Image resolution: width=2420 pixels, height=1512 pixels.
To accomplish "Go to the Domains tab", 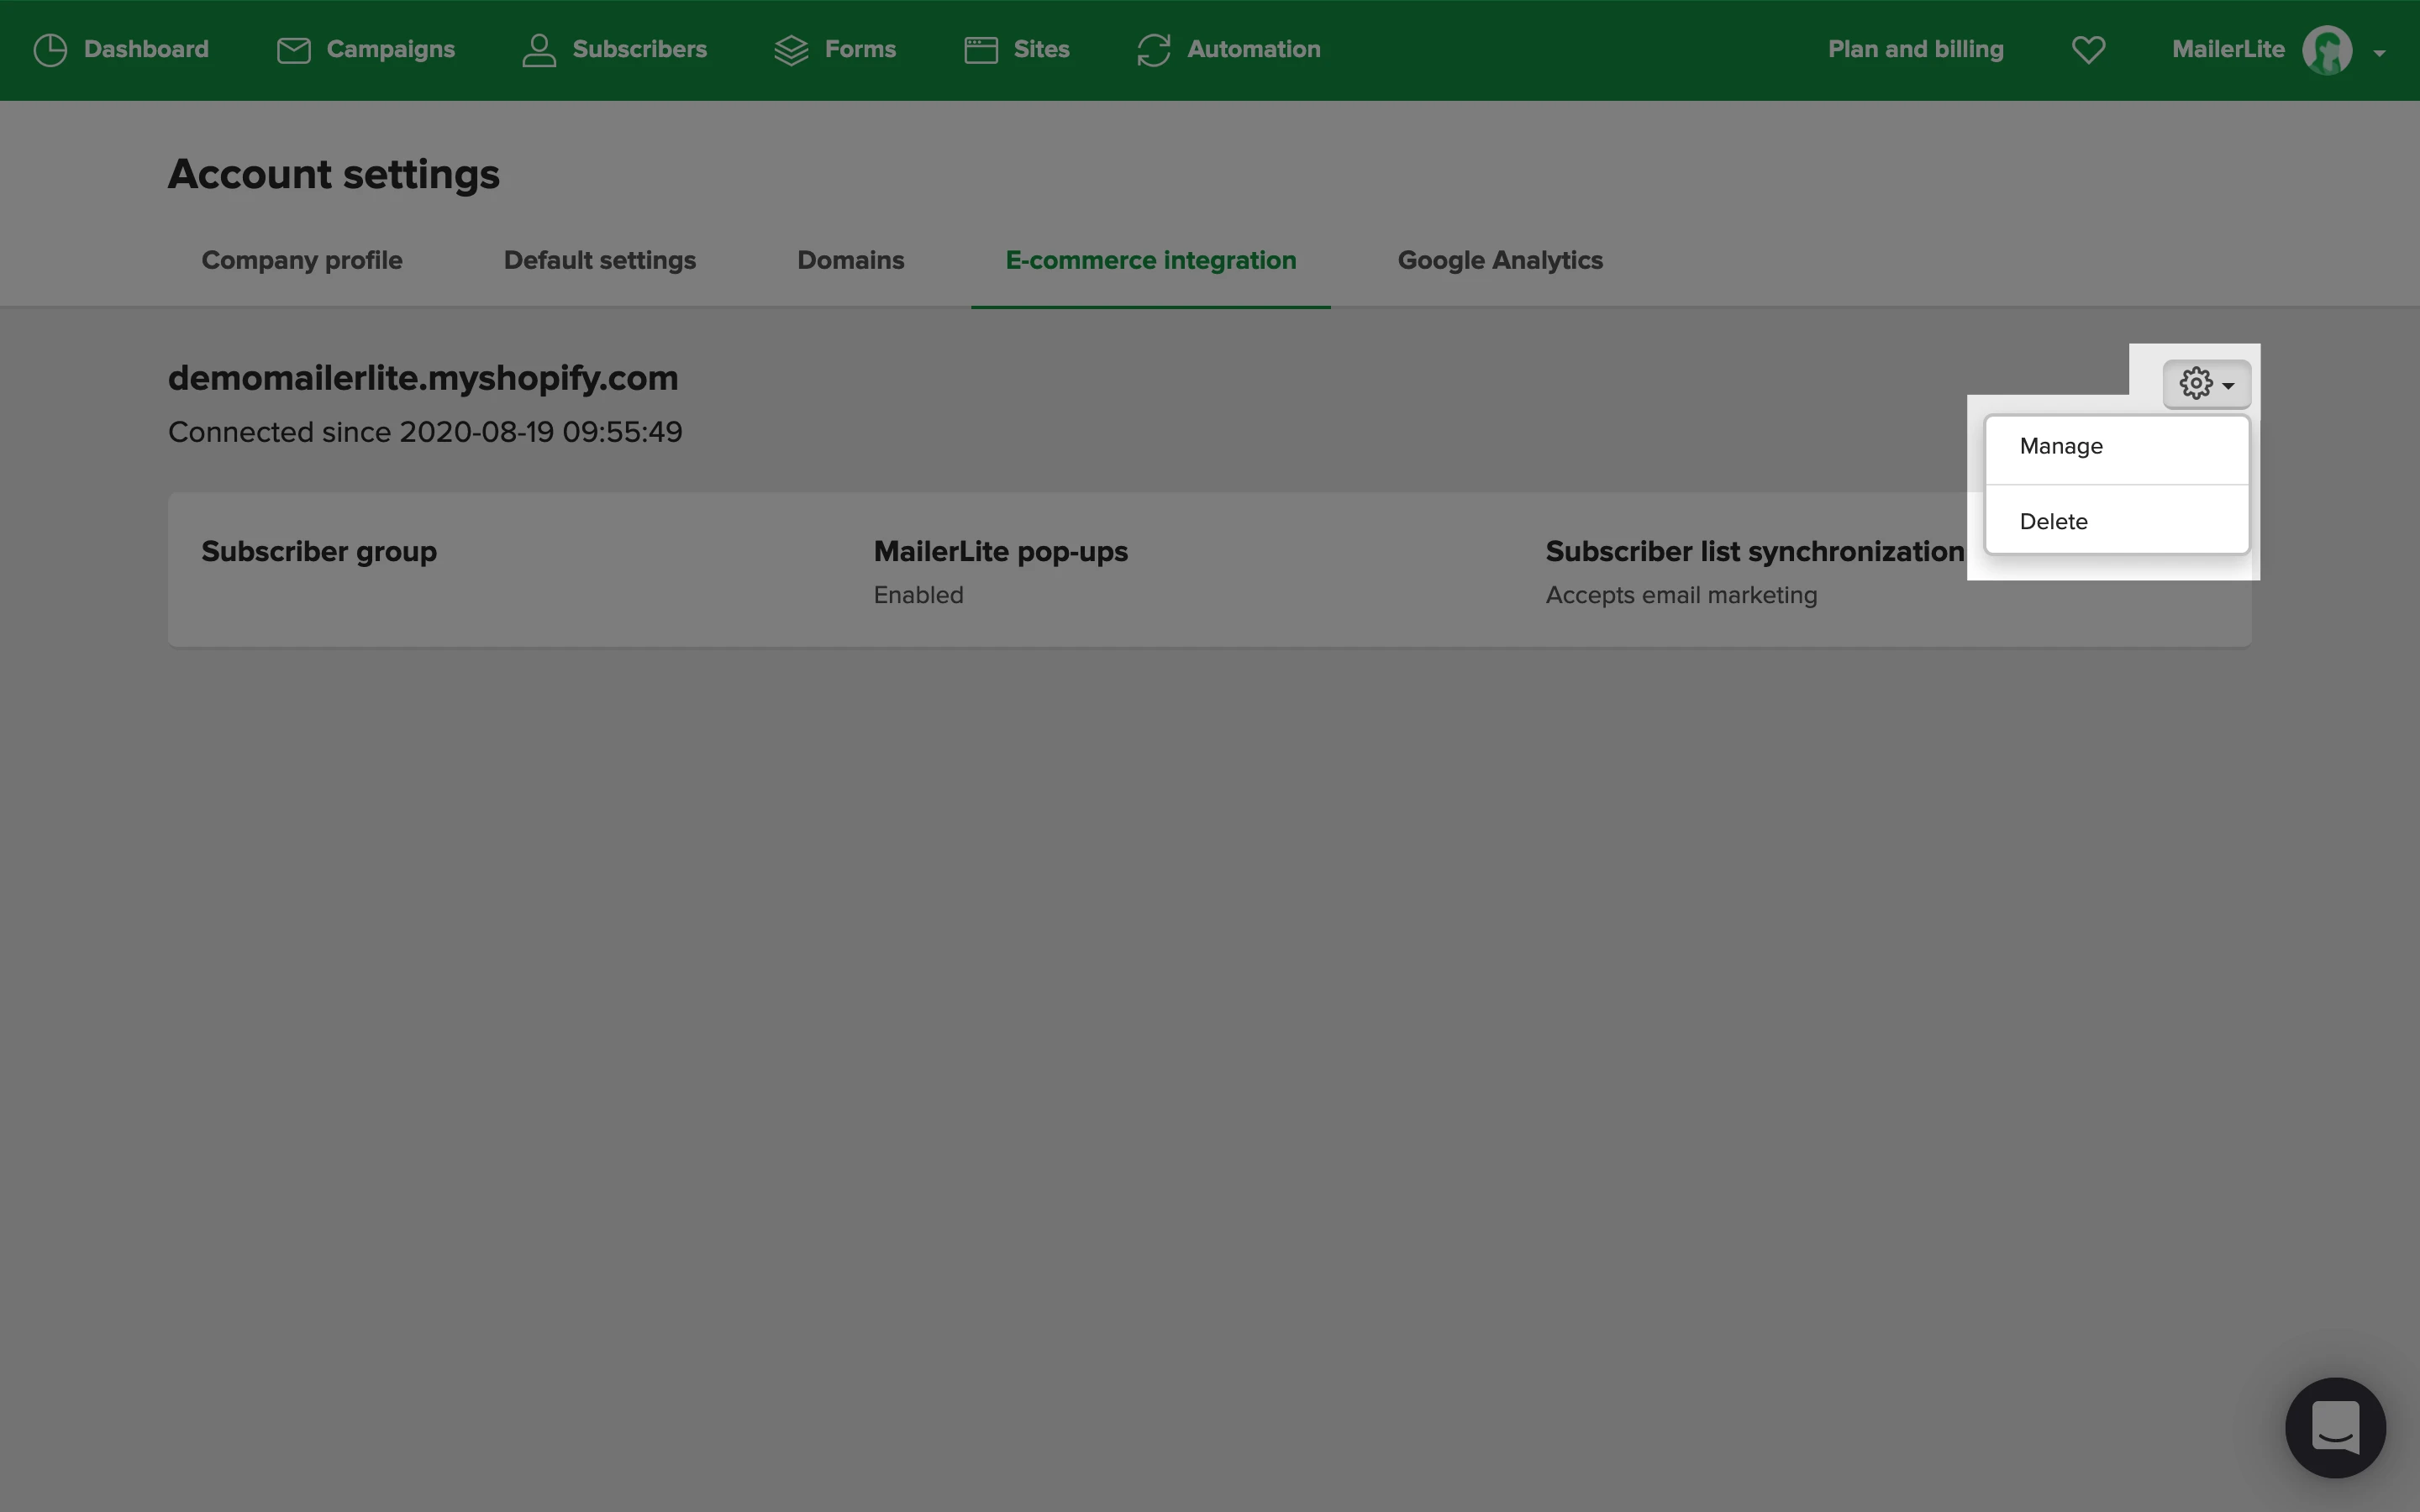I will pyautogui.click(x=850, y=260).
